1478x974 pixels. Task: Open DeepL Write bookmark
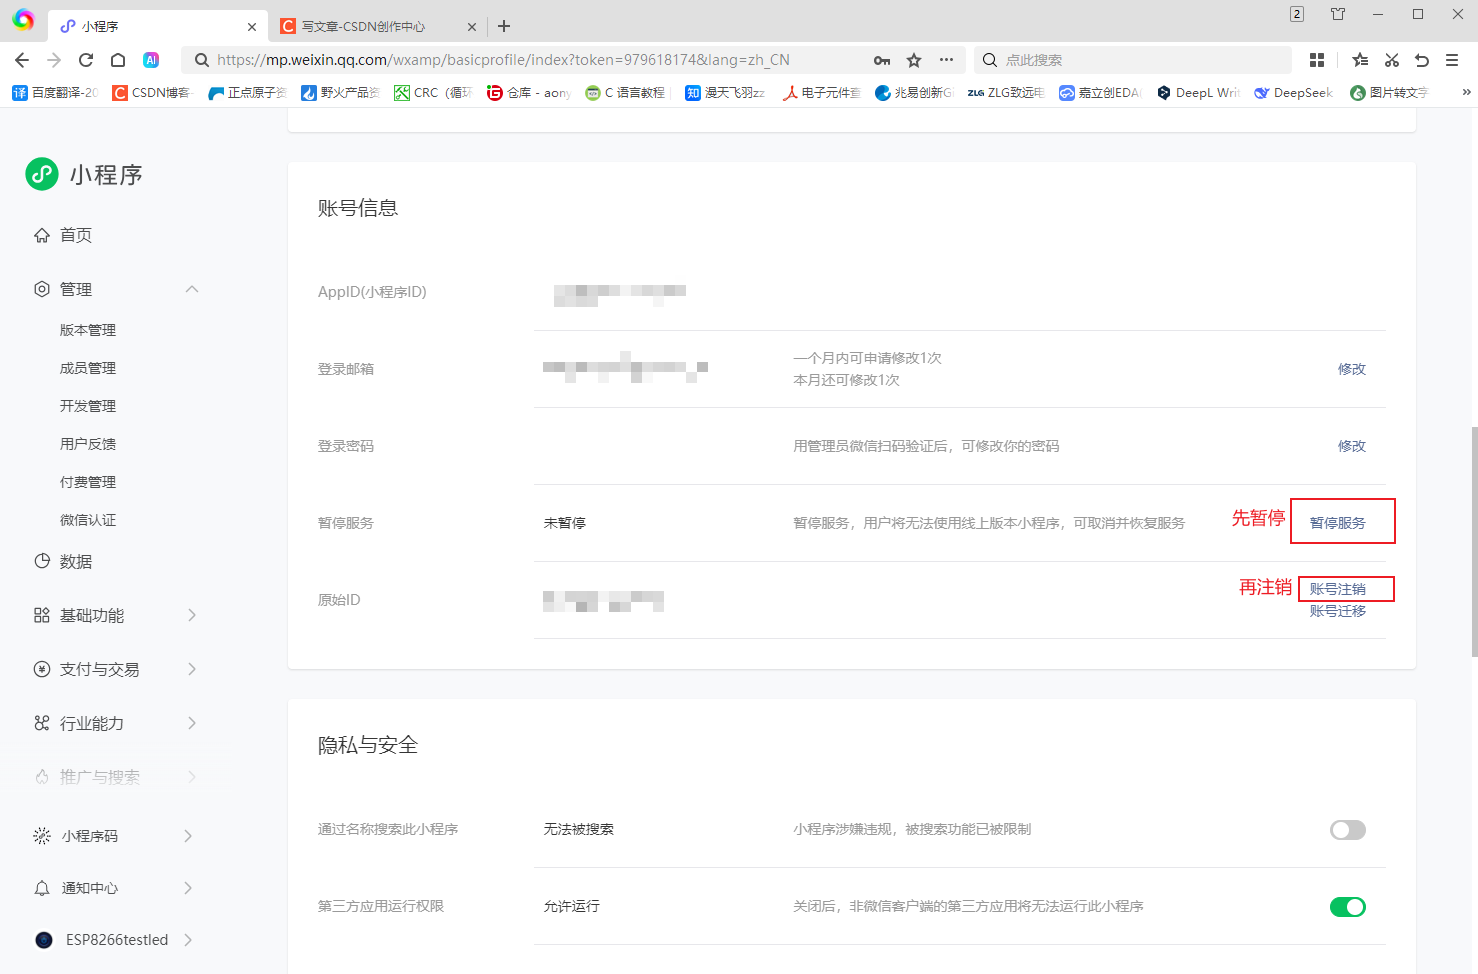1198,93
